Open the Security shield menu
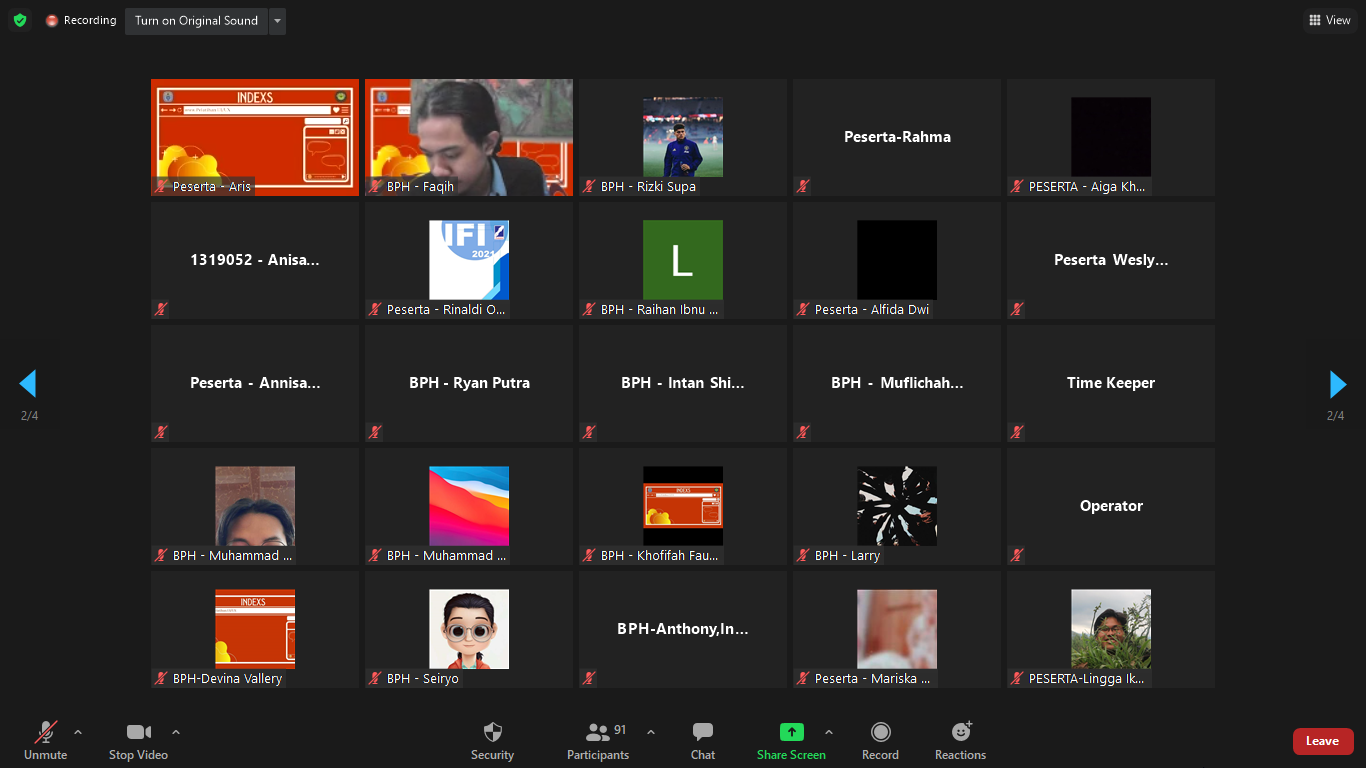The image size is (1366, 768). pyautogui.click(x=492, y=741)
